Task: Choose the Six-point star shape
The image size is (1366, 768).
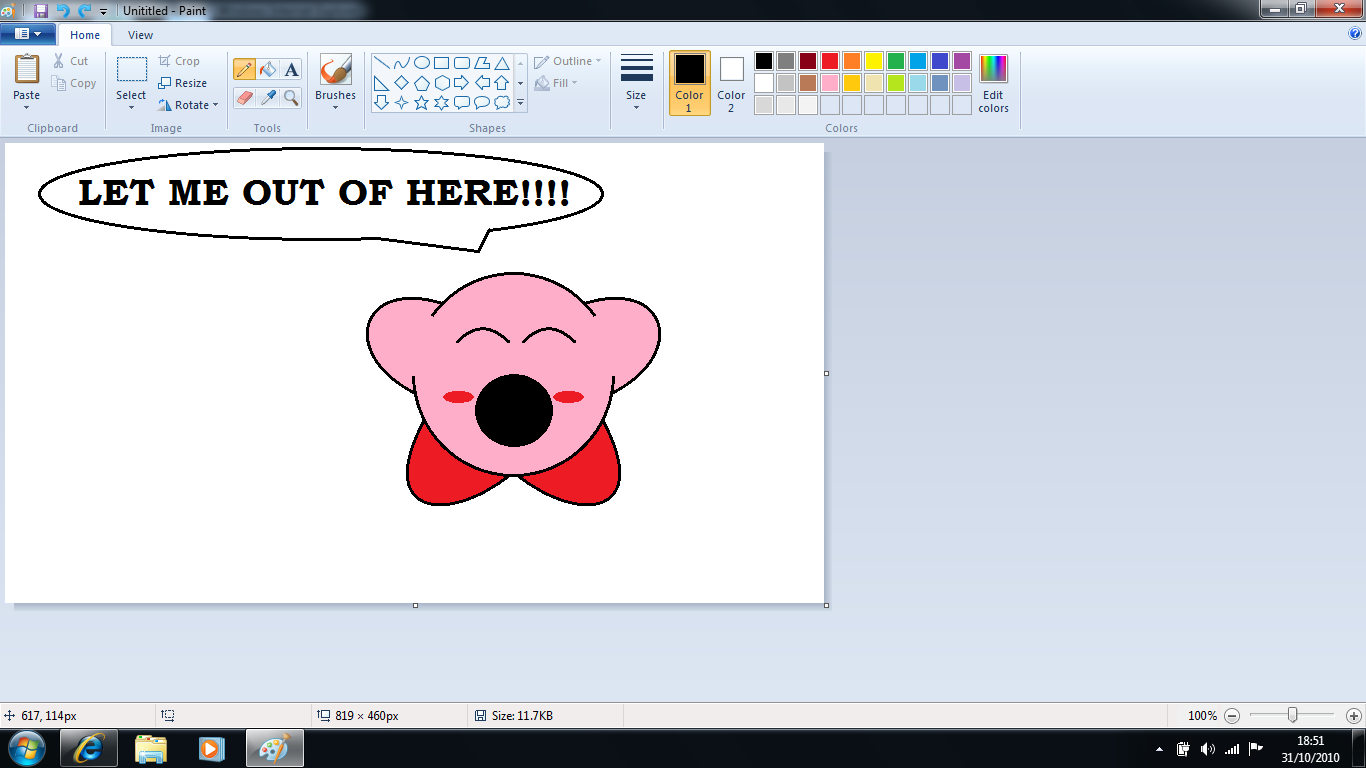Action: pyautogui.click(x=441, y=102)
